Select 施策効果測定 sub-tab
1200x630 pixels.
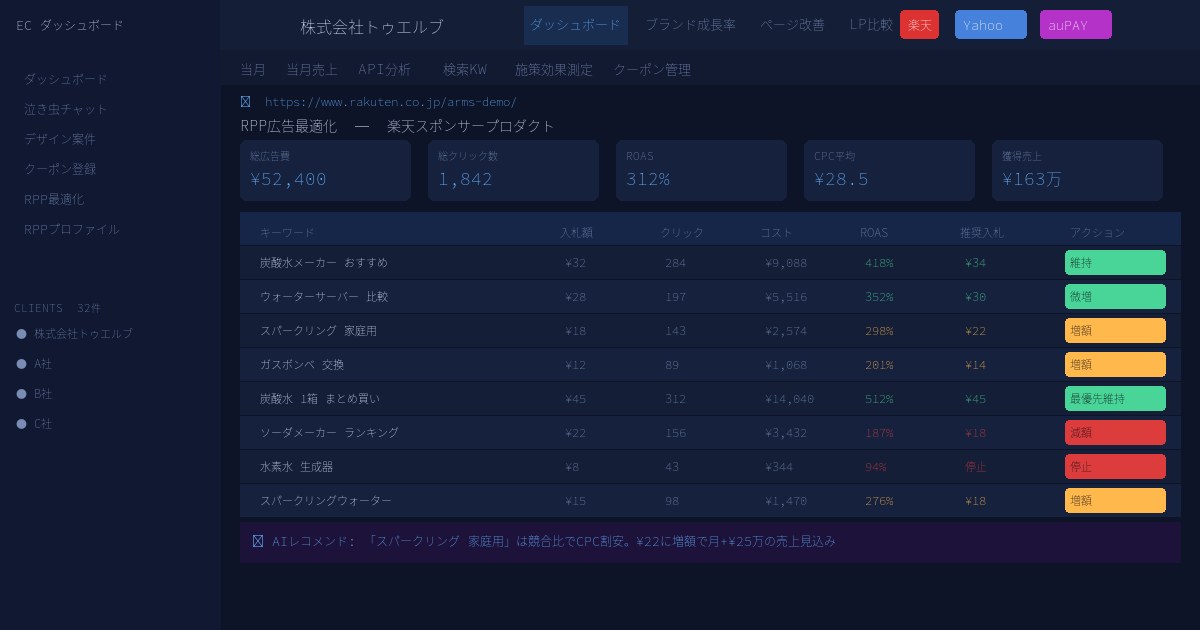click(553, 70)
